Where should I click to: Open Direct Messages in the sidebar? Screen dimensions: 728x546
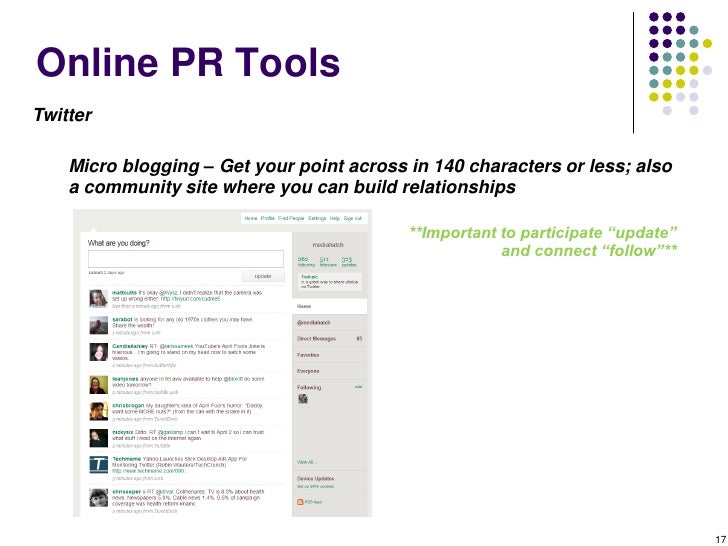(330, 339)
